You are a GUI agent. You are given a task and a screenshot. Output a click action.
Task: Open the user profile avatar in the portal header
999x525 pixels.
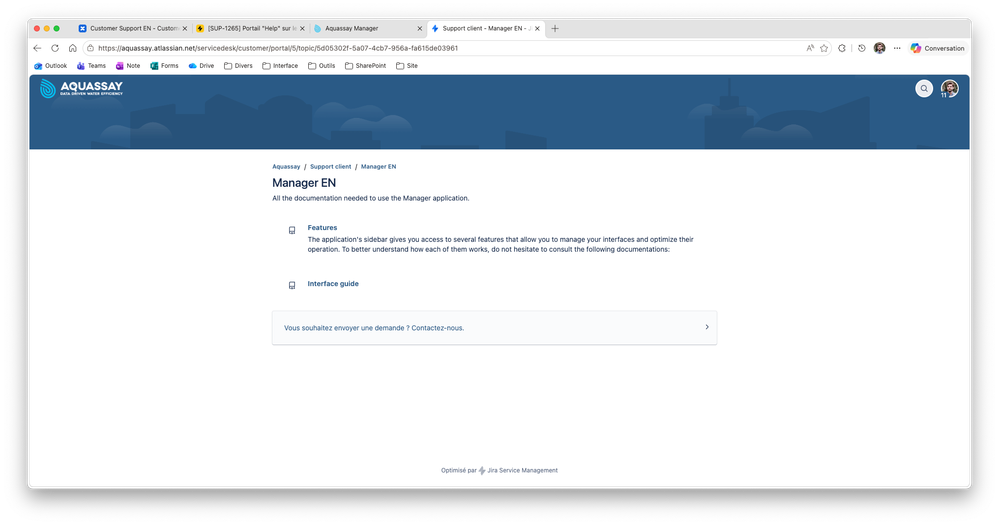949,89
